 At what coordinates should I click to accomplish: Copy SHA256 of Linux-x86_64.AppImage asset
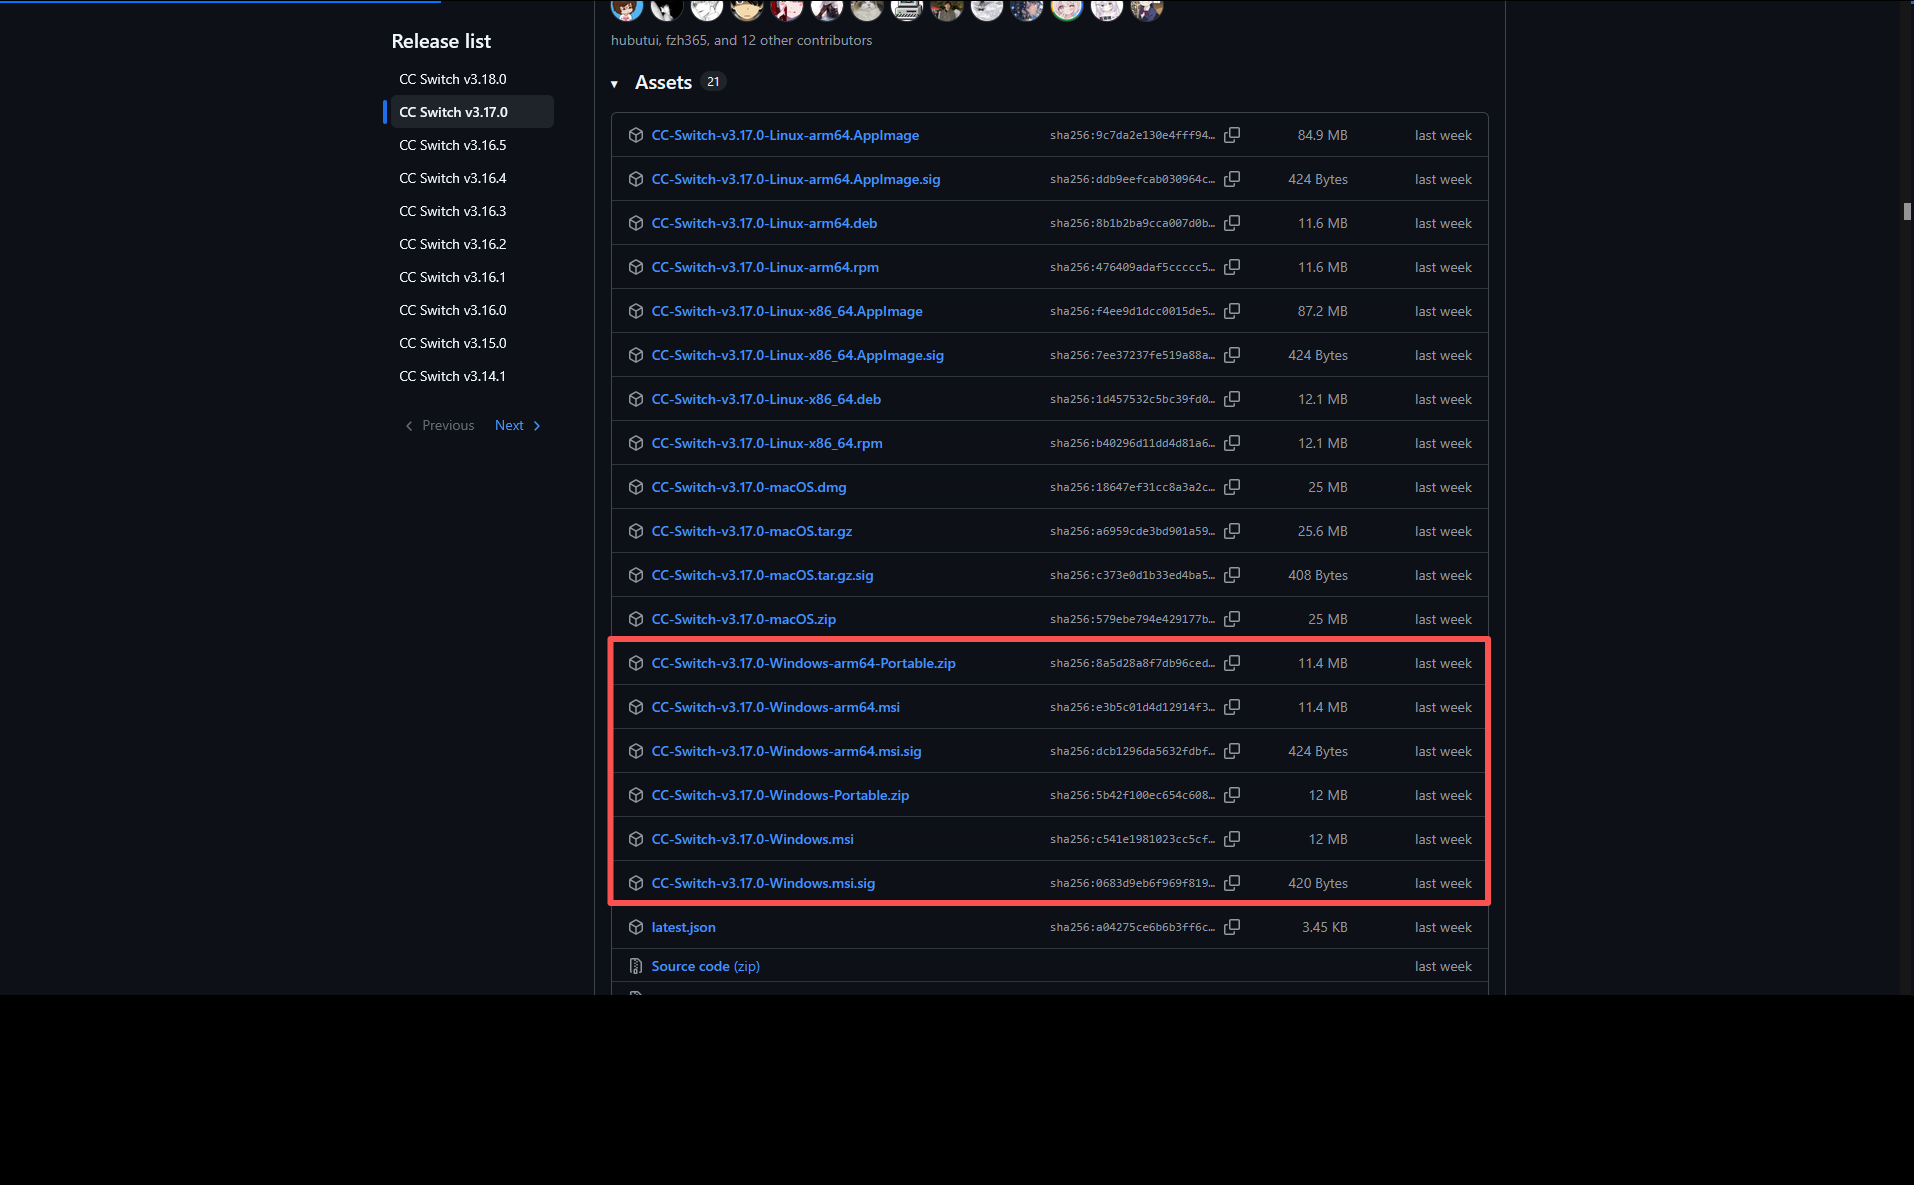[x=1232, y=311]
